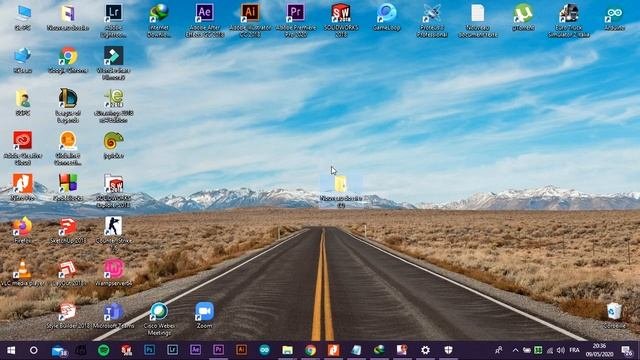Open the notification center icon

(x=627, y=350)
